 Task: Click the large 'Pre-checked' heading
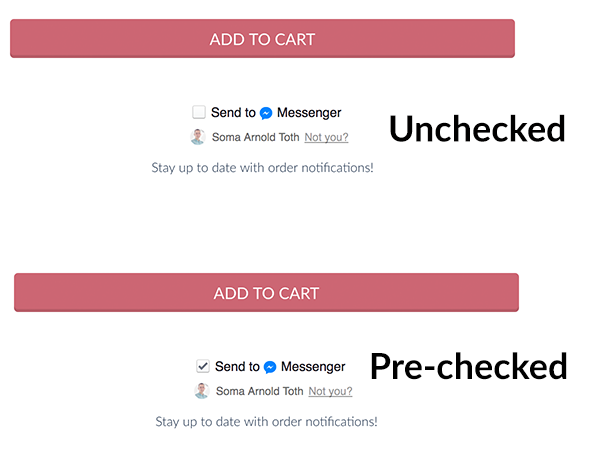(469, 367)
